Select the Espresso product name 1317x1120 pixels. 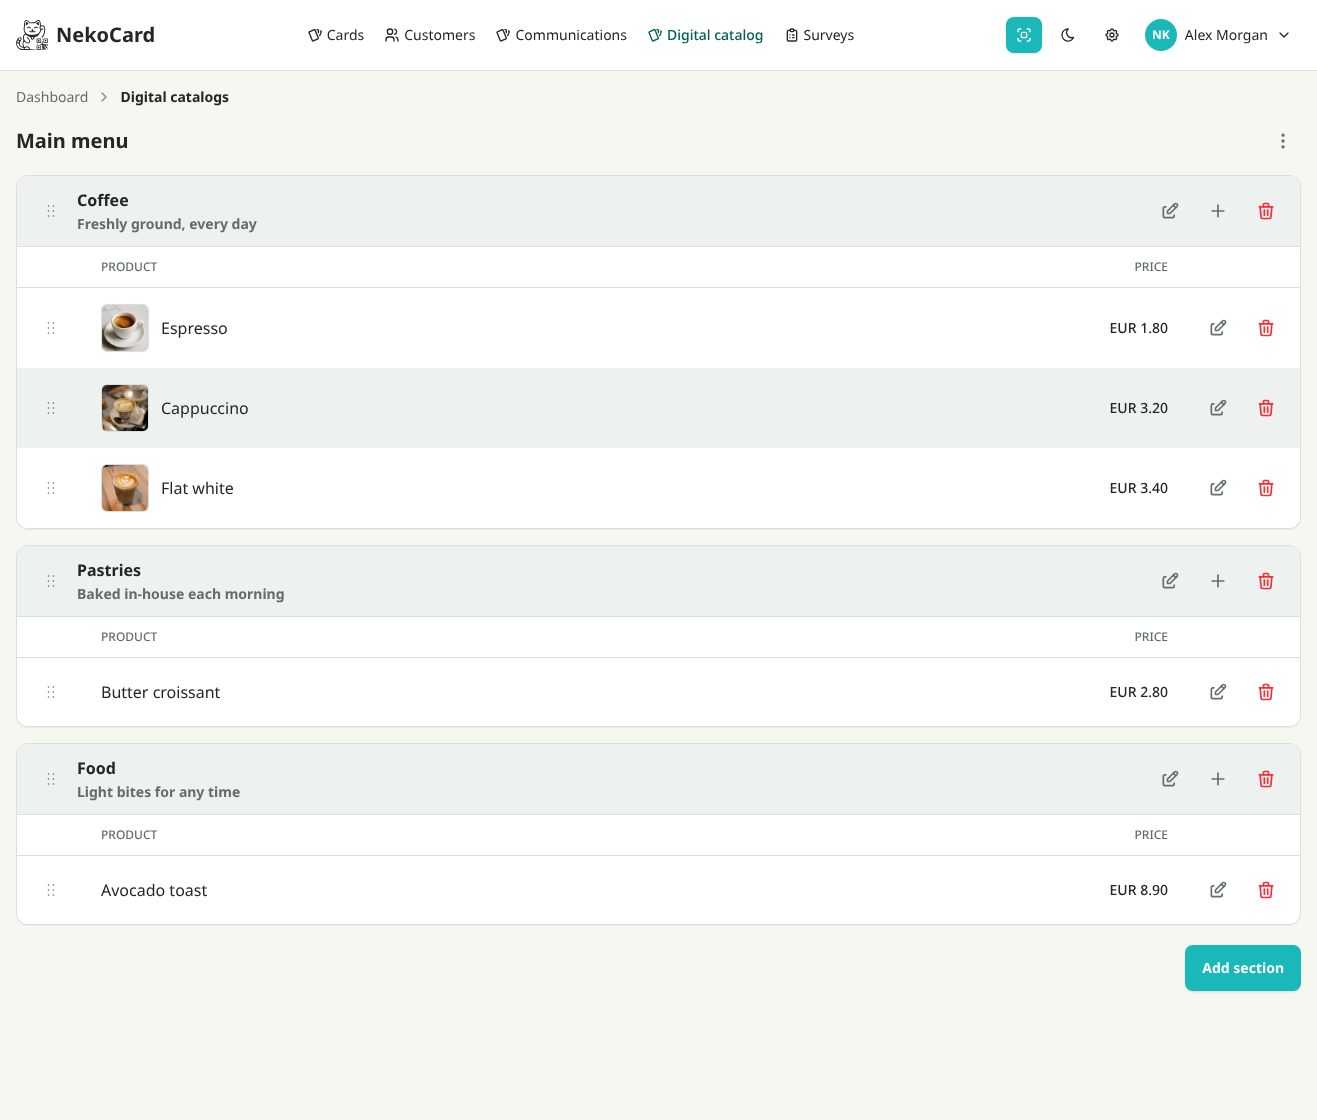194,328
